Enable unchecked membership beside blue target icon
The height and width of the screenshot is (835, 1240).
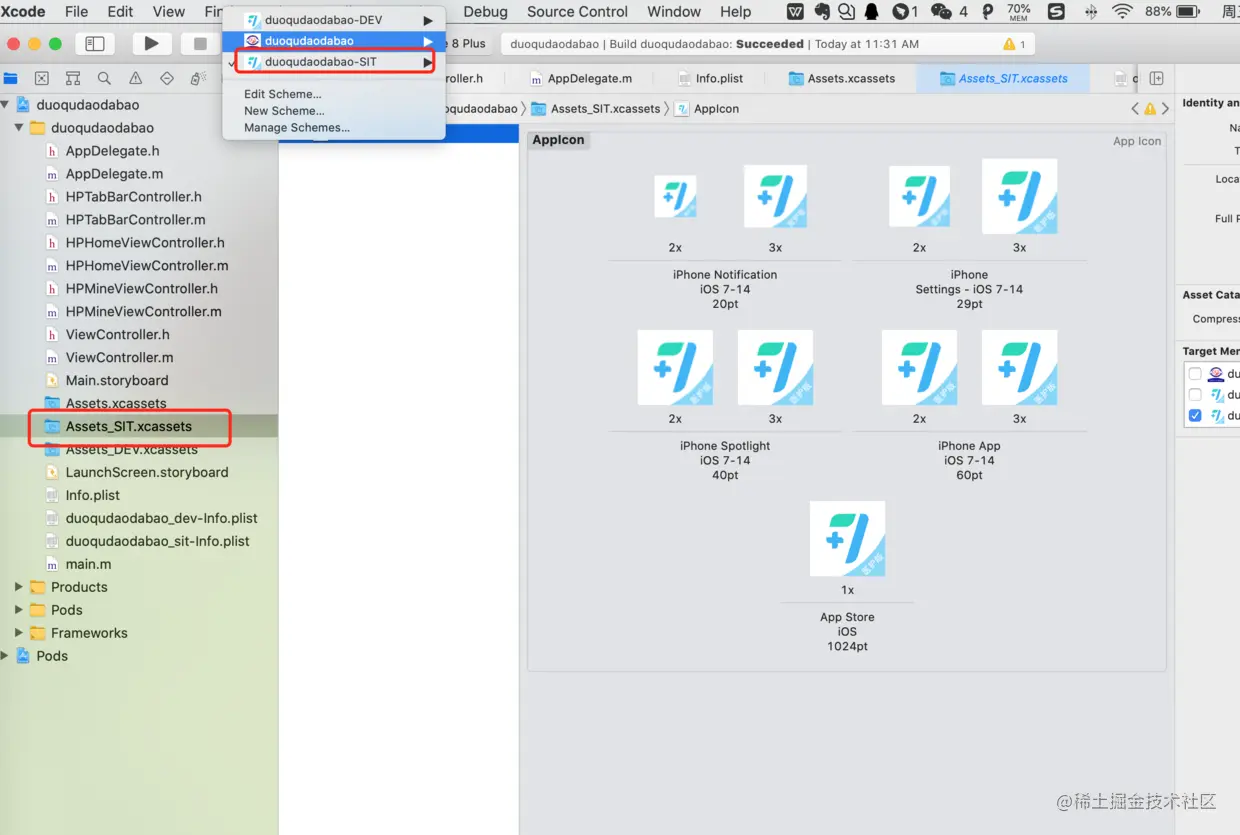1195,395
